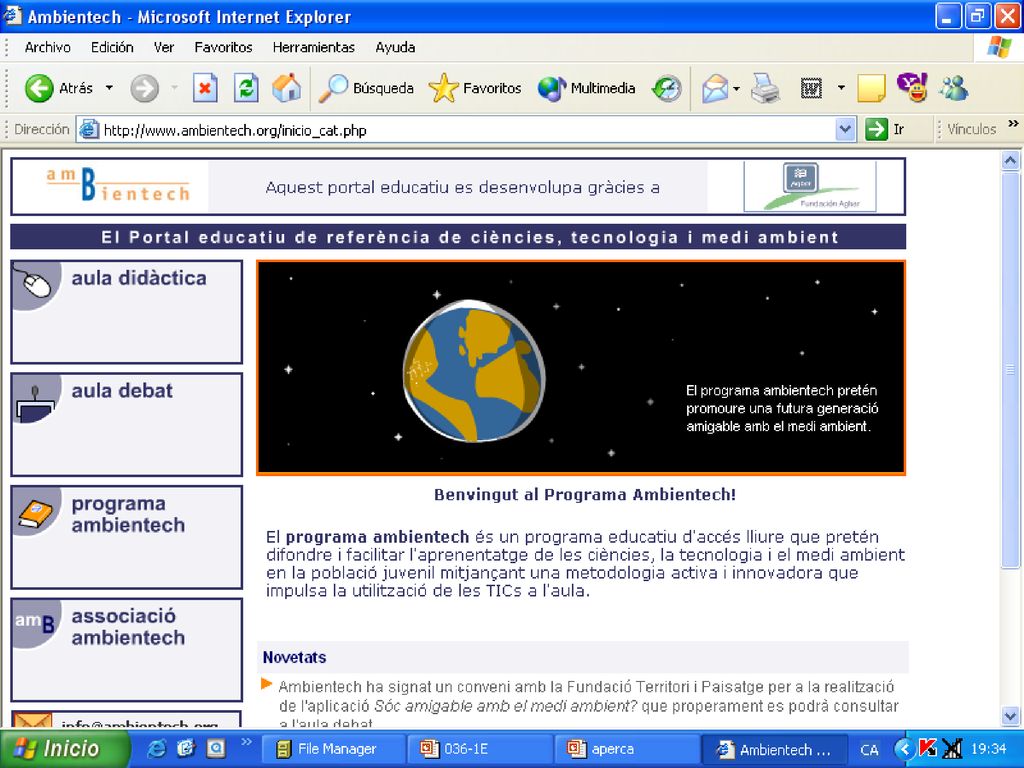Open Búsqueda search panel
The width and height of the screenshot is (1024, 768).
click(366, 88)
